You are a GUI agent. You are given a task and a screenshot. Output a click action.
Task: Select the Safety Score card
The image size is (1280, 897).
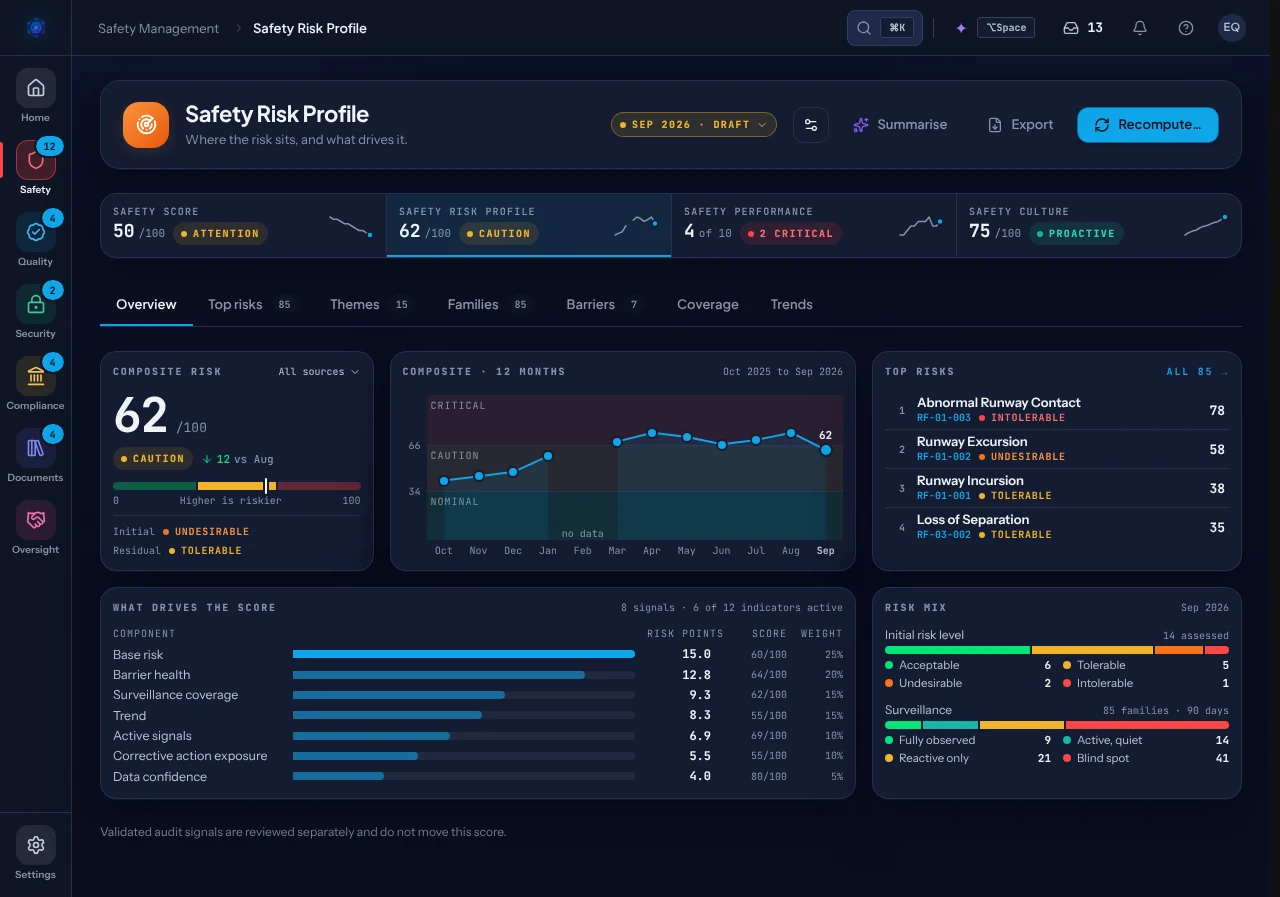pos(243,225)
